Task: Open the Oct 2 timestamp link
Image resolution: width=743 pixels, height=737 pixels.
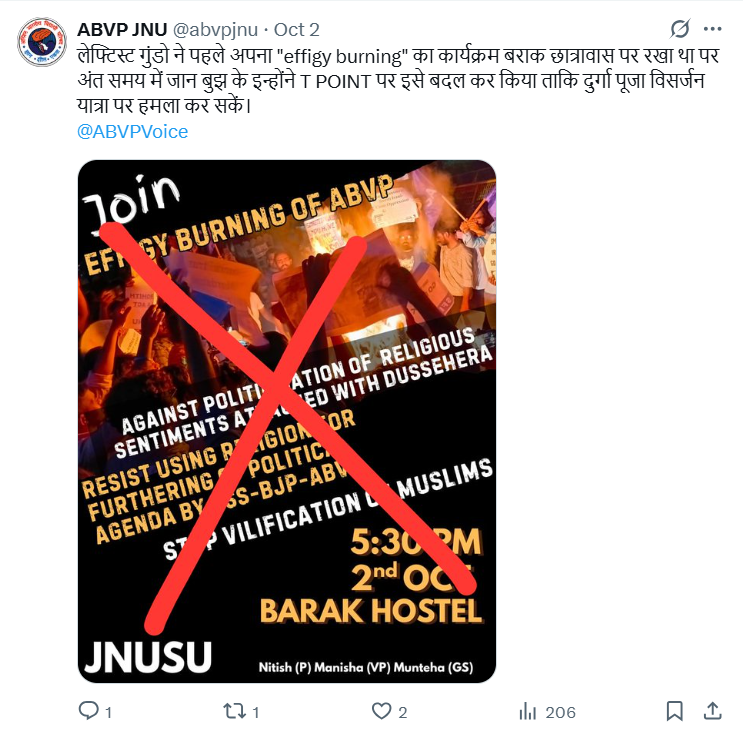Action: coord(297,30)
